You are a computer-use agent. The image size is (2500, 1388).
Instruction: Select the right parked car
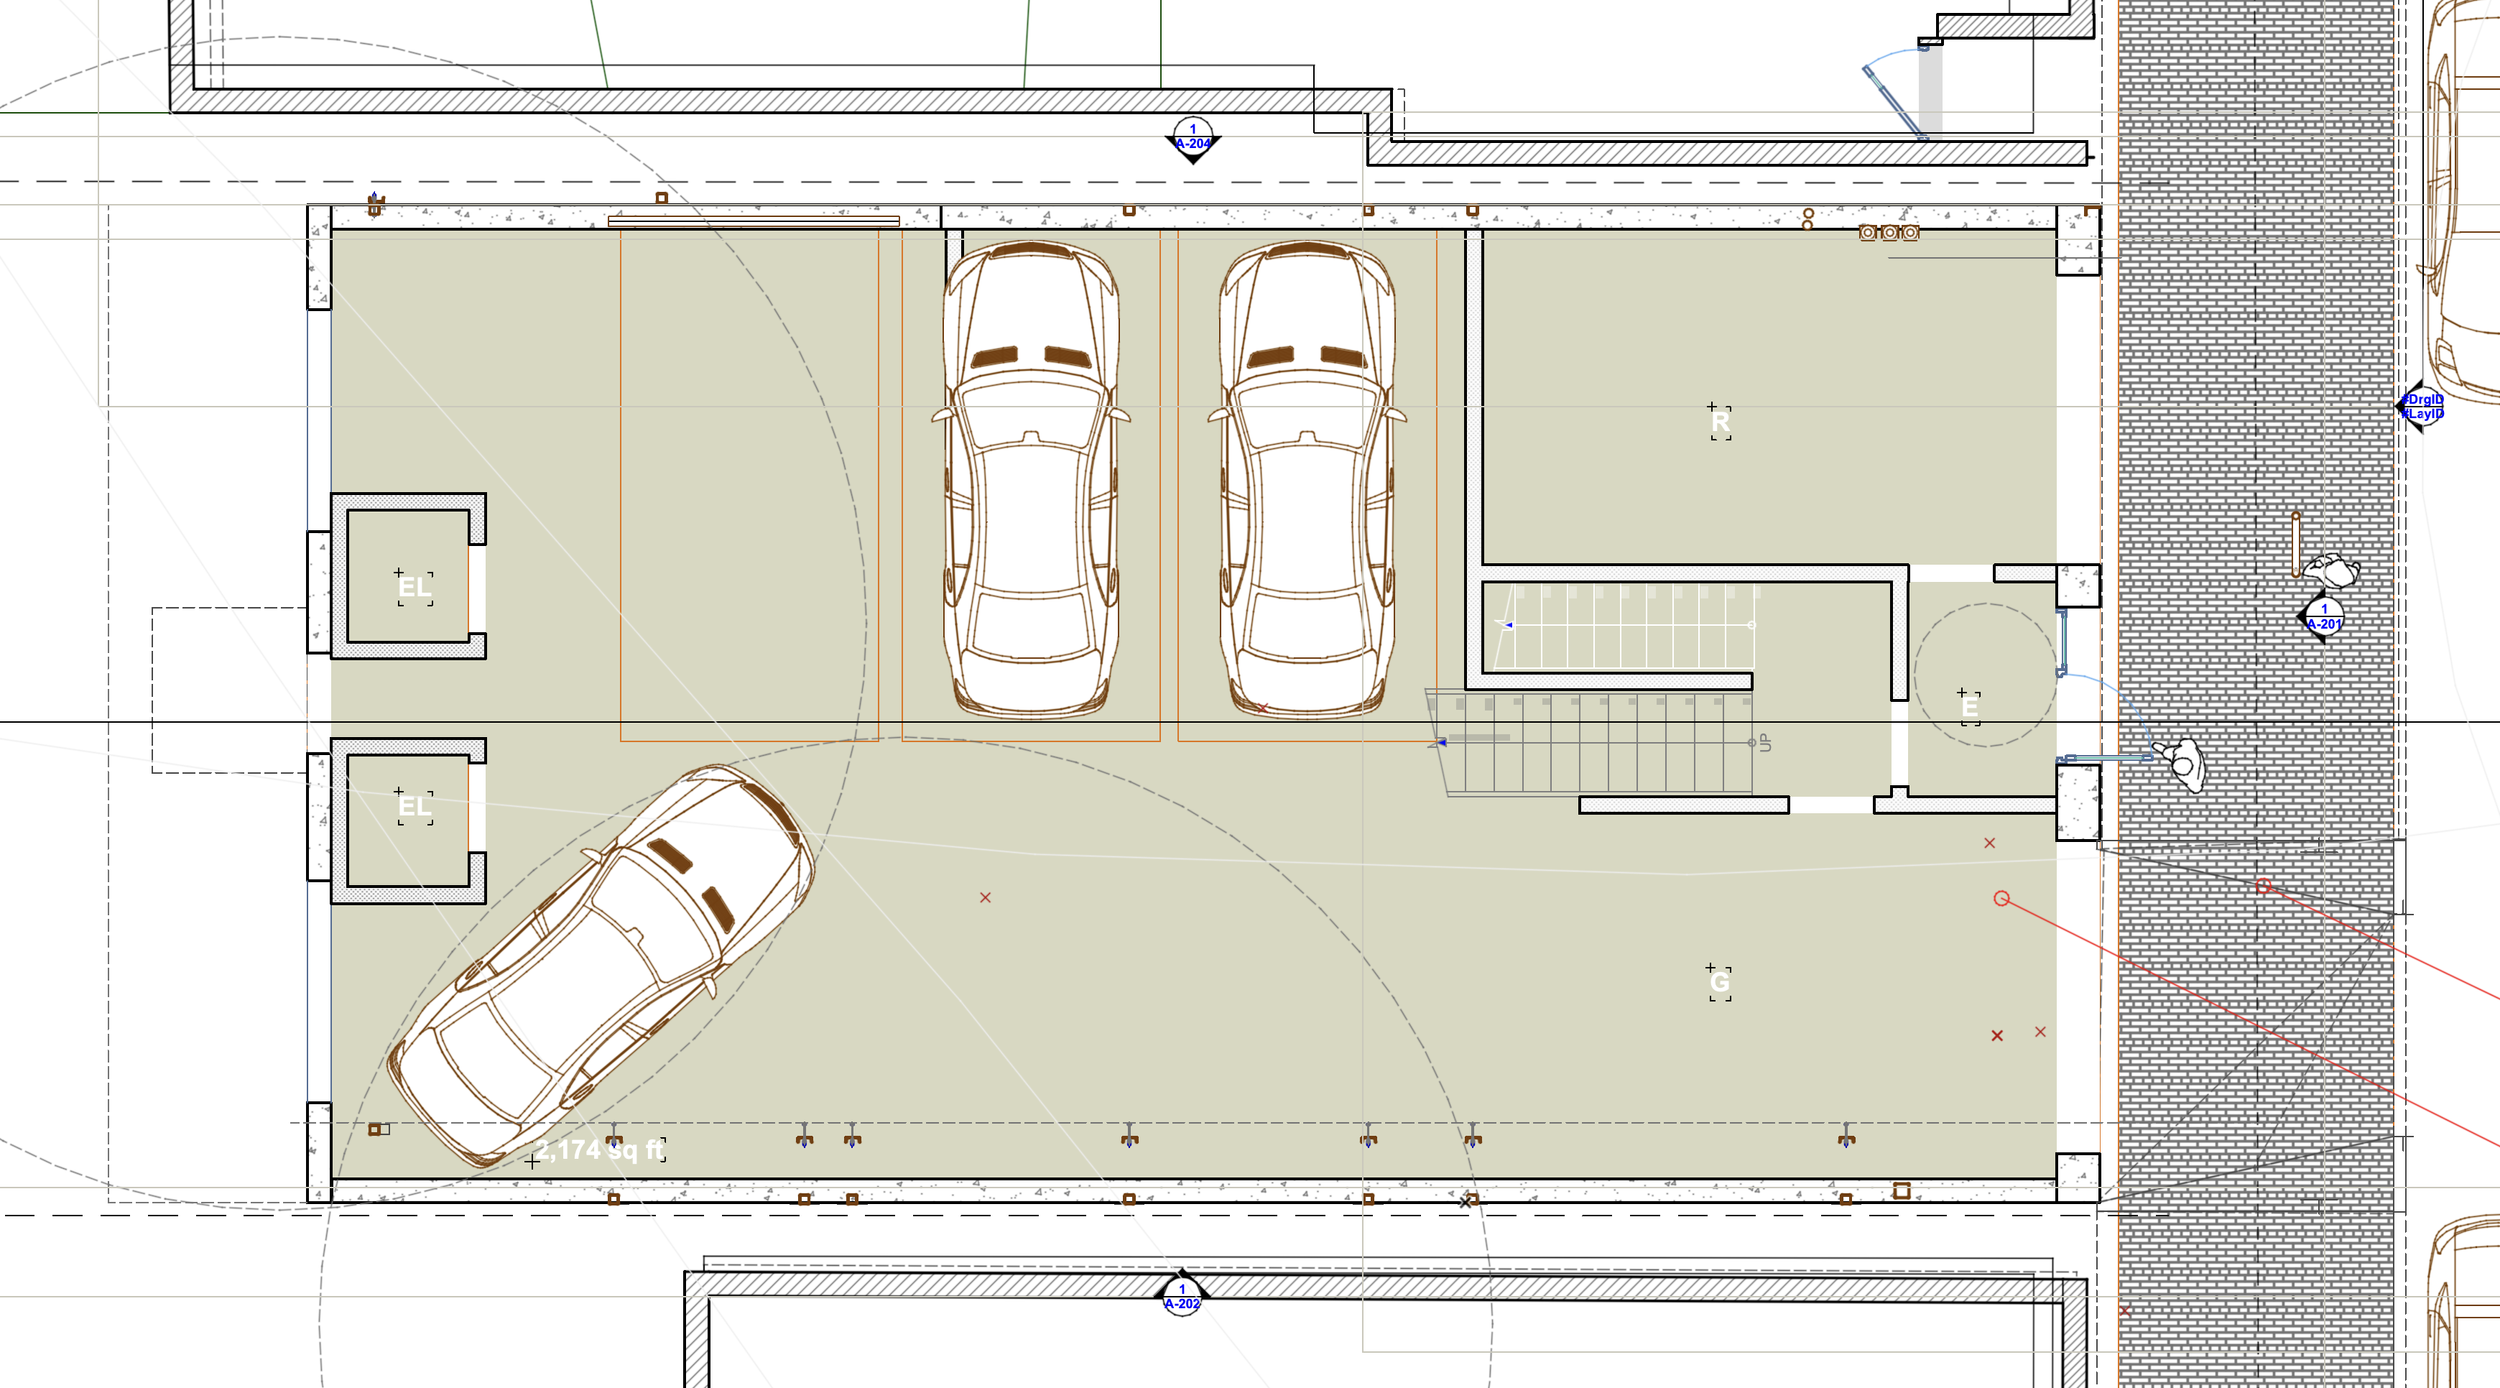coord(1307,478)
